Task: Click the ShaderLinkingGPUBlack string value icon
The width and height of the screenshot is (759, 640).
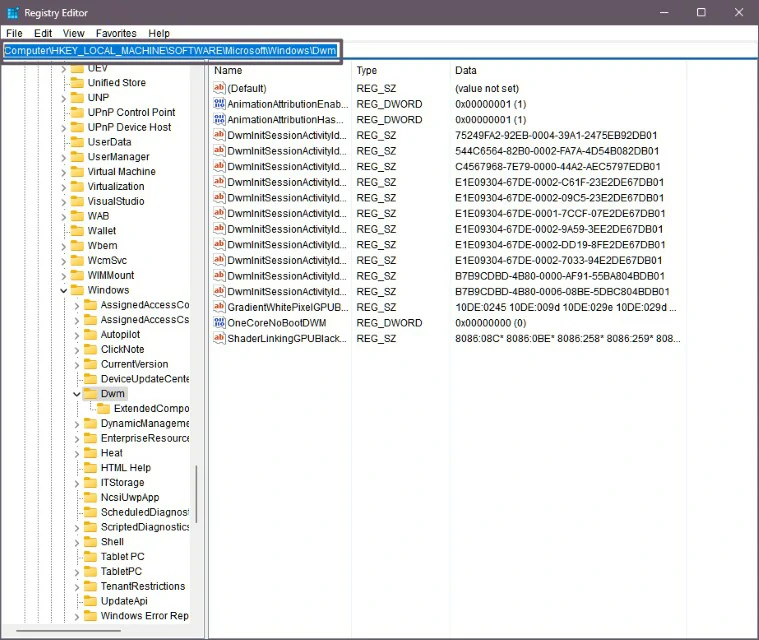Action: (220, 339)
